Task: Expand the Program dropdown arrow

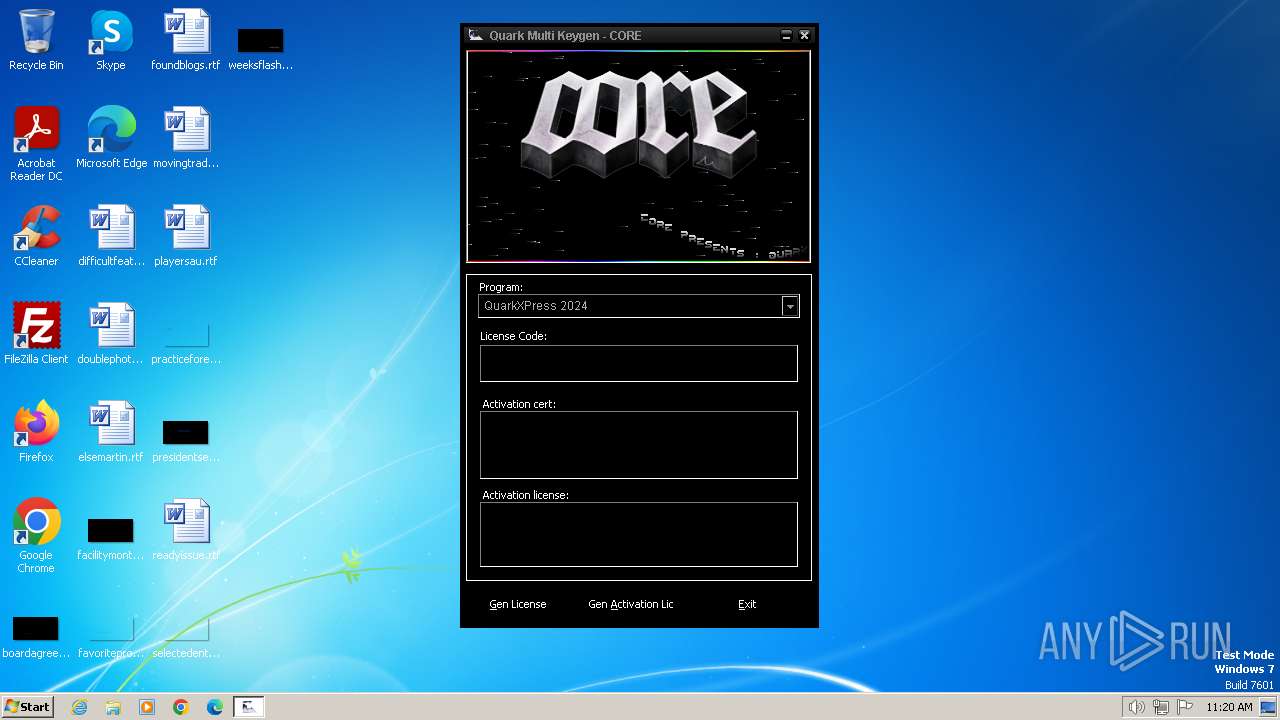Action: point(790,306)
